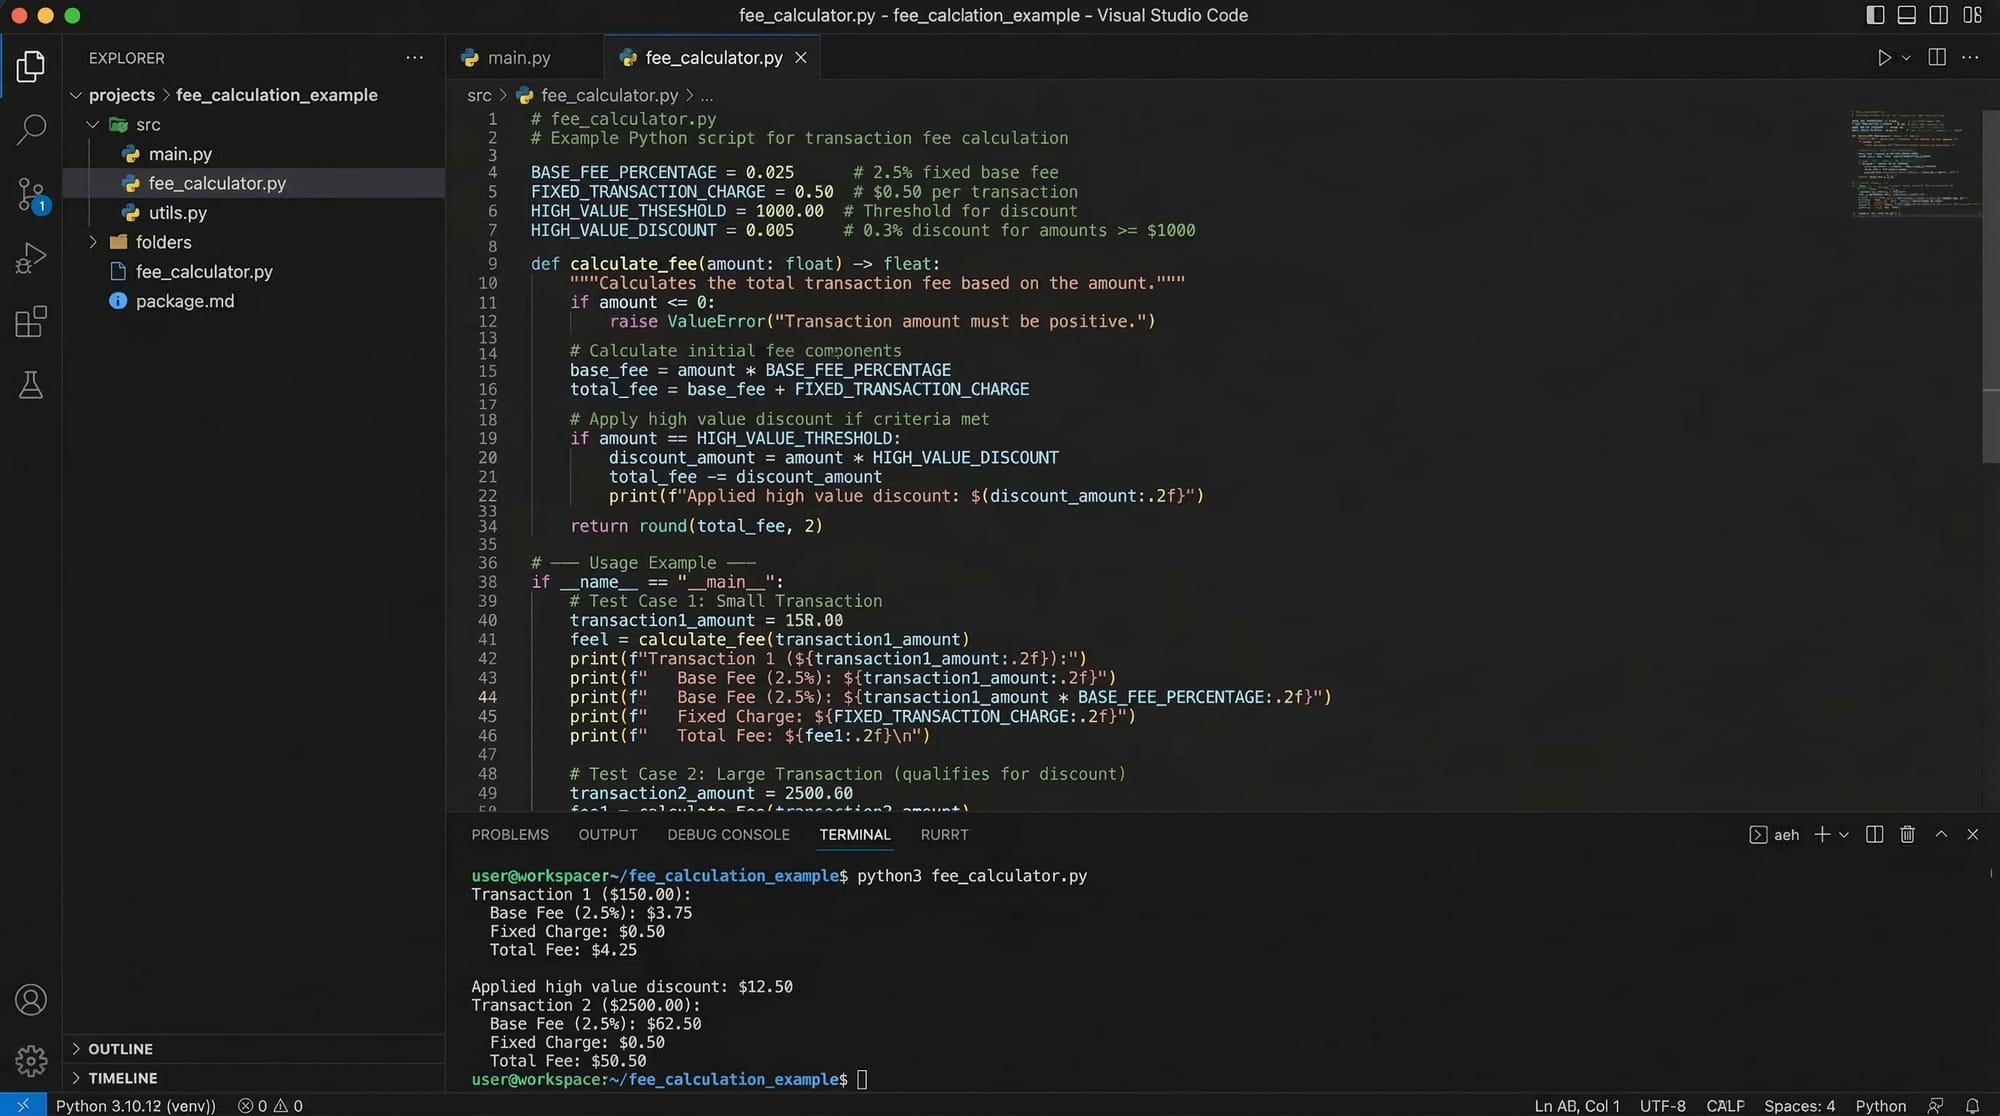The height and width of the screenshot is (1116, 2000).
Task: Collapse the src folder
Action: point(93,125)
